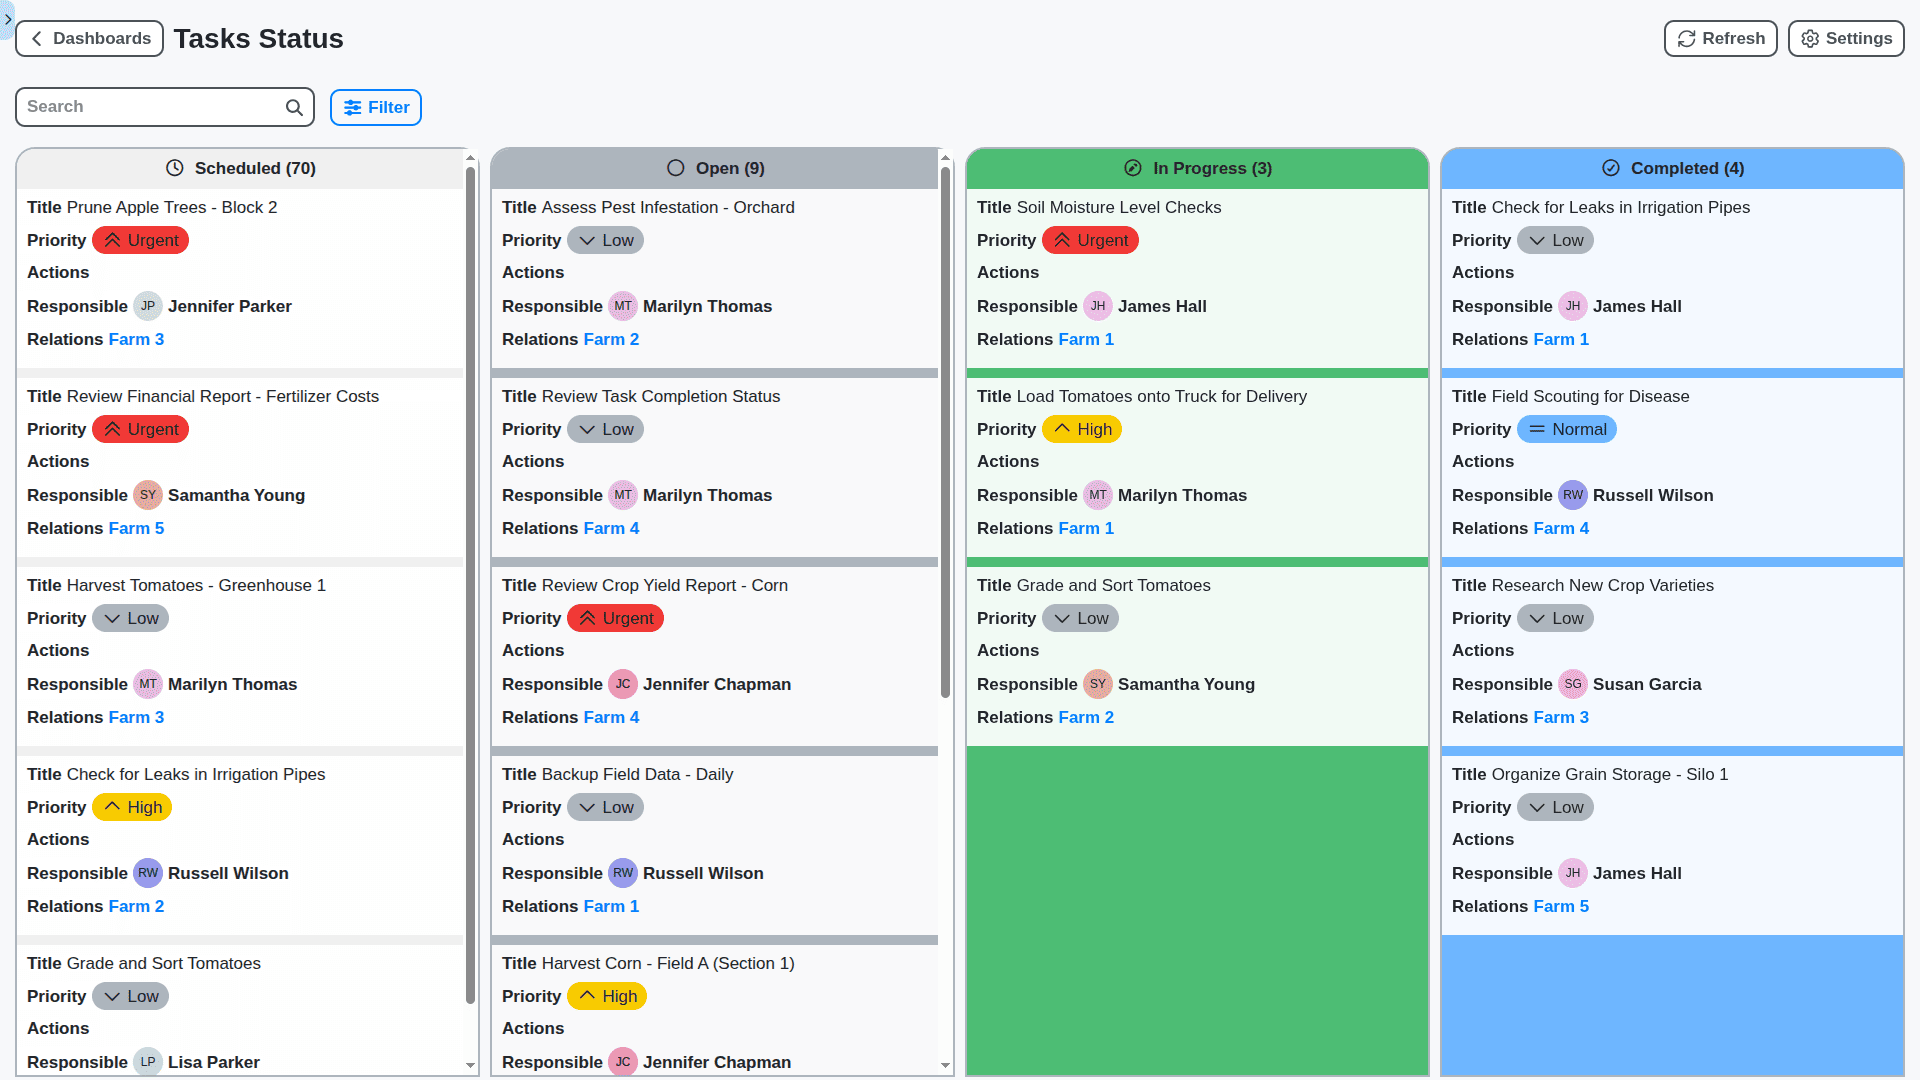The image size is (1920, 1080).
Task: Click Marilyn Thomas's MT avatar on Assess Pest Infestation
Action: click(623, 306)
